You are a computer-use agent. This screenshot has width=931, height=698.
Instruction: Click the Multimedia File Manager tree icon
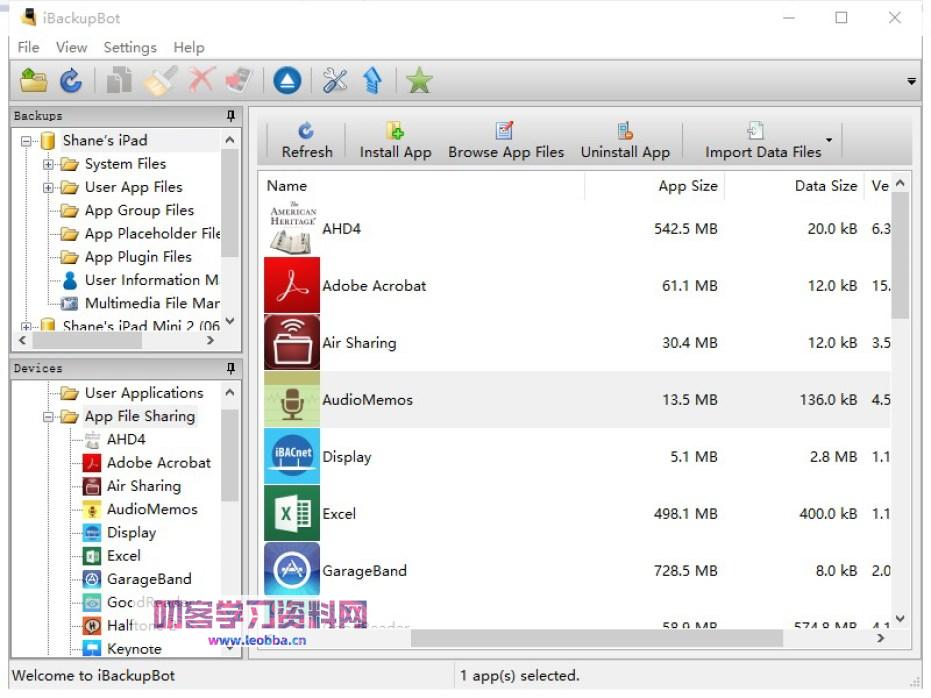tap(70, 303)
